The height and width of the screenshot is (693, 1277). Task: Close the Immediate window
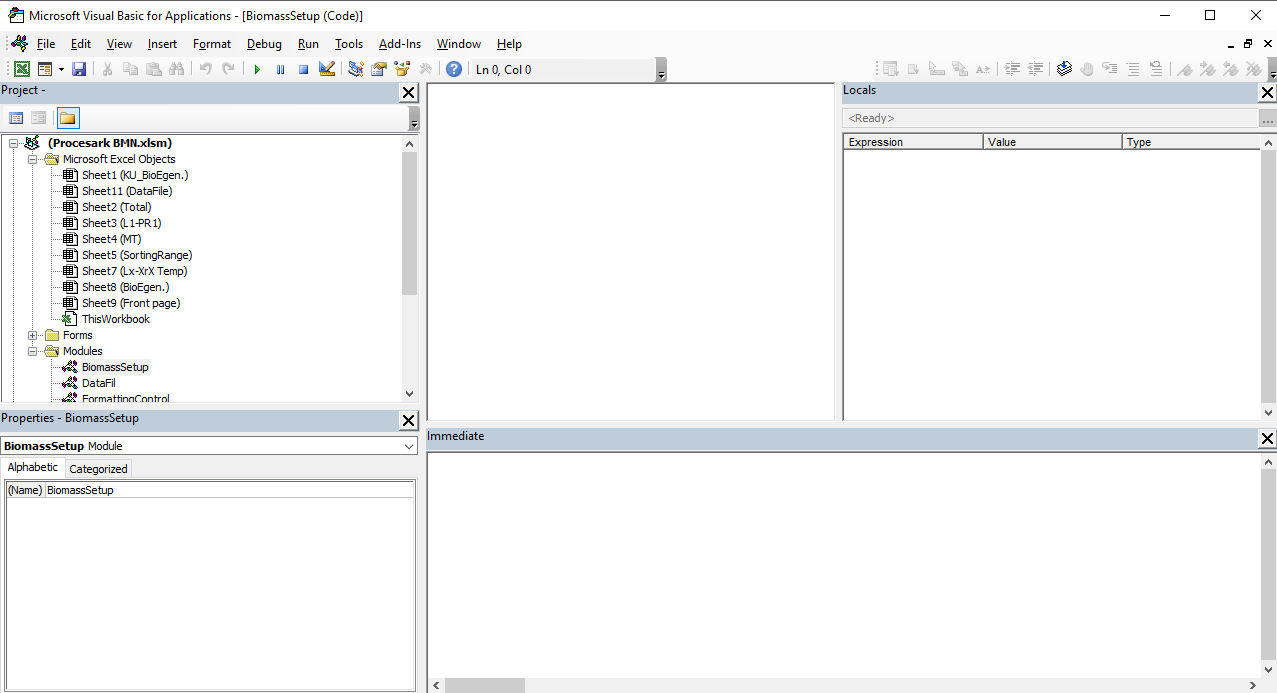(x=1267, y=438)
